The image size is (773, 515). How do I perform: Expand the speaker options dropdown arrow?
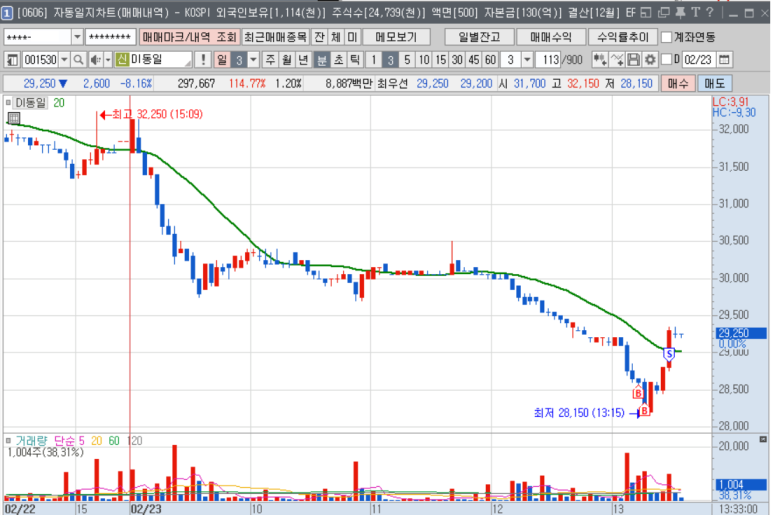pyautogui.click(x=108, y=60)
